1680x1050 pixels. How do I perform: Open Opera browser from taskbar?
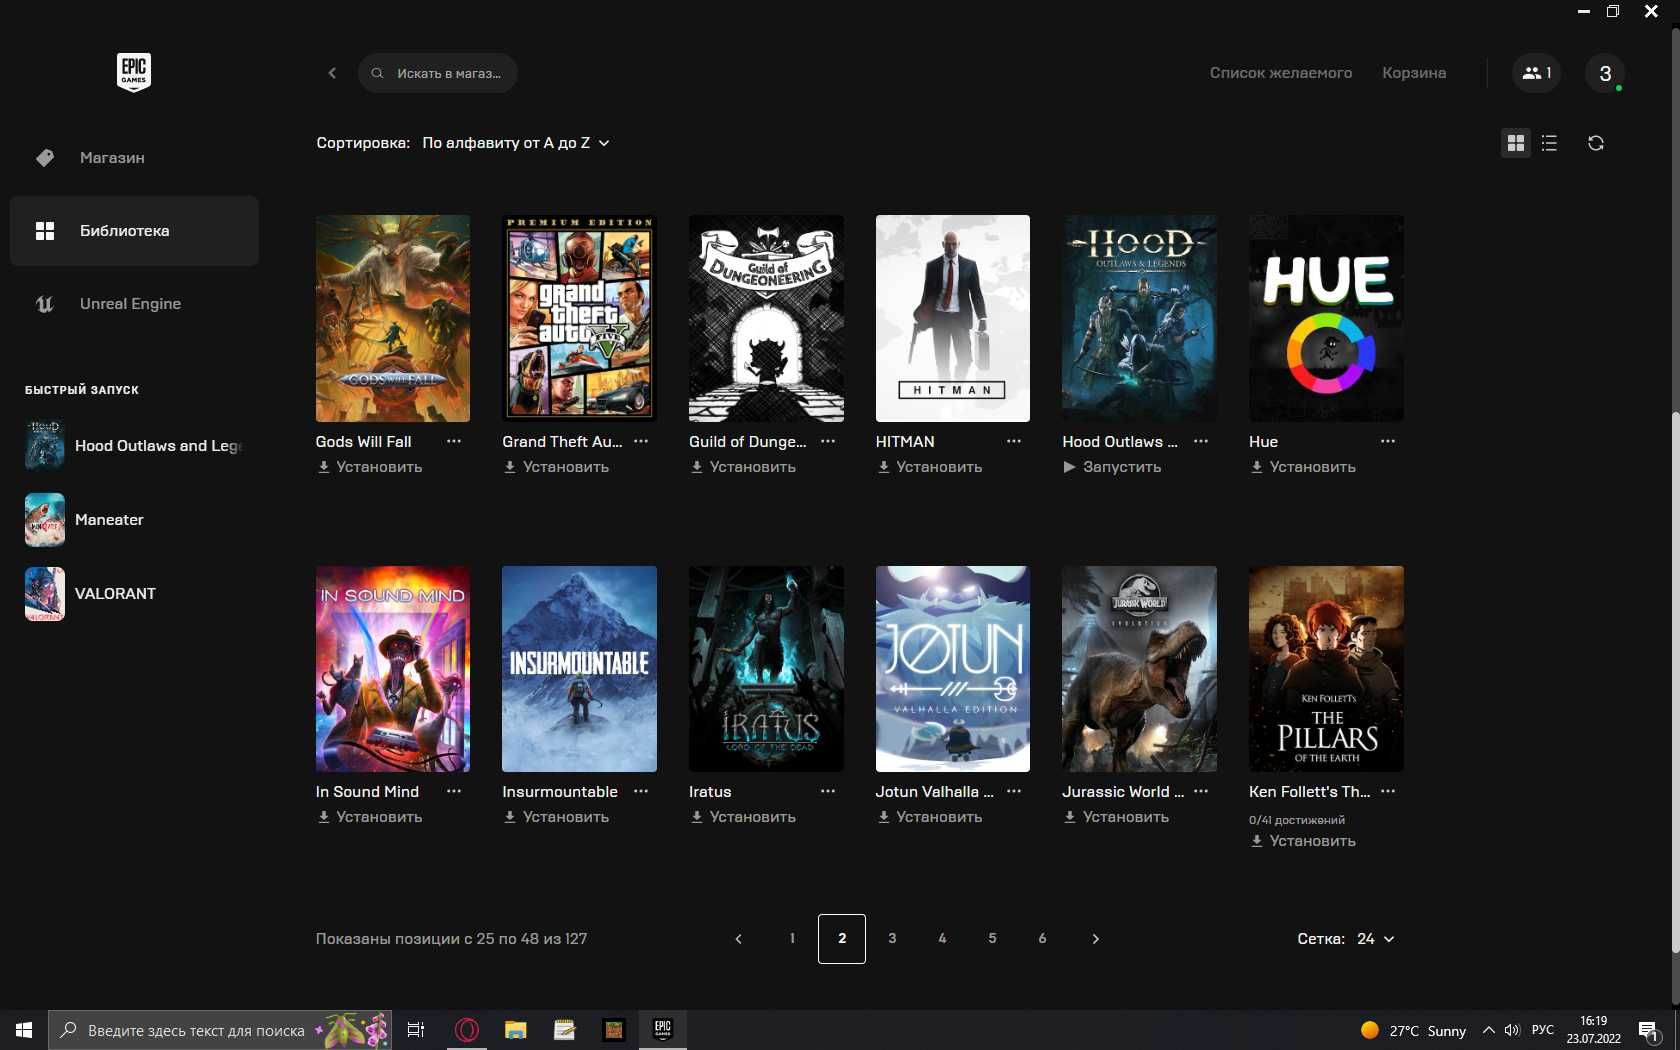coord(467,1030)
